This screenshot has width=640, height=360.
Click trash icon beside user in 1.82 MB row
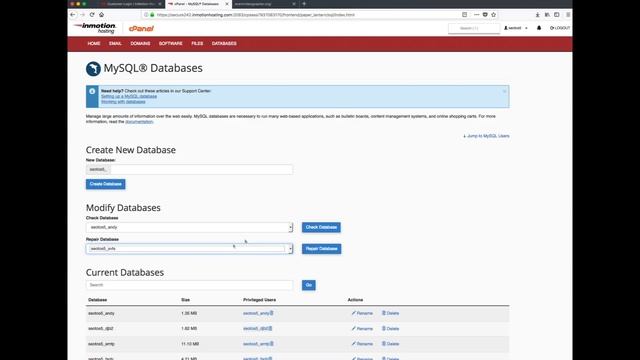270,328
